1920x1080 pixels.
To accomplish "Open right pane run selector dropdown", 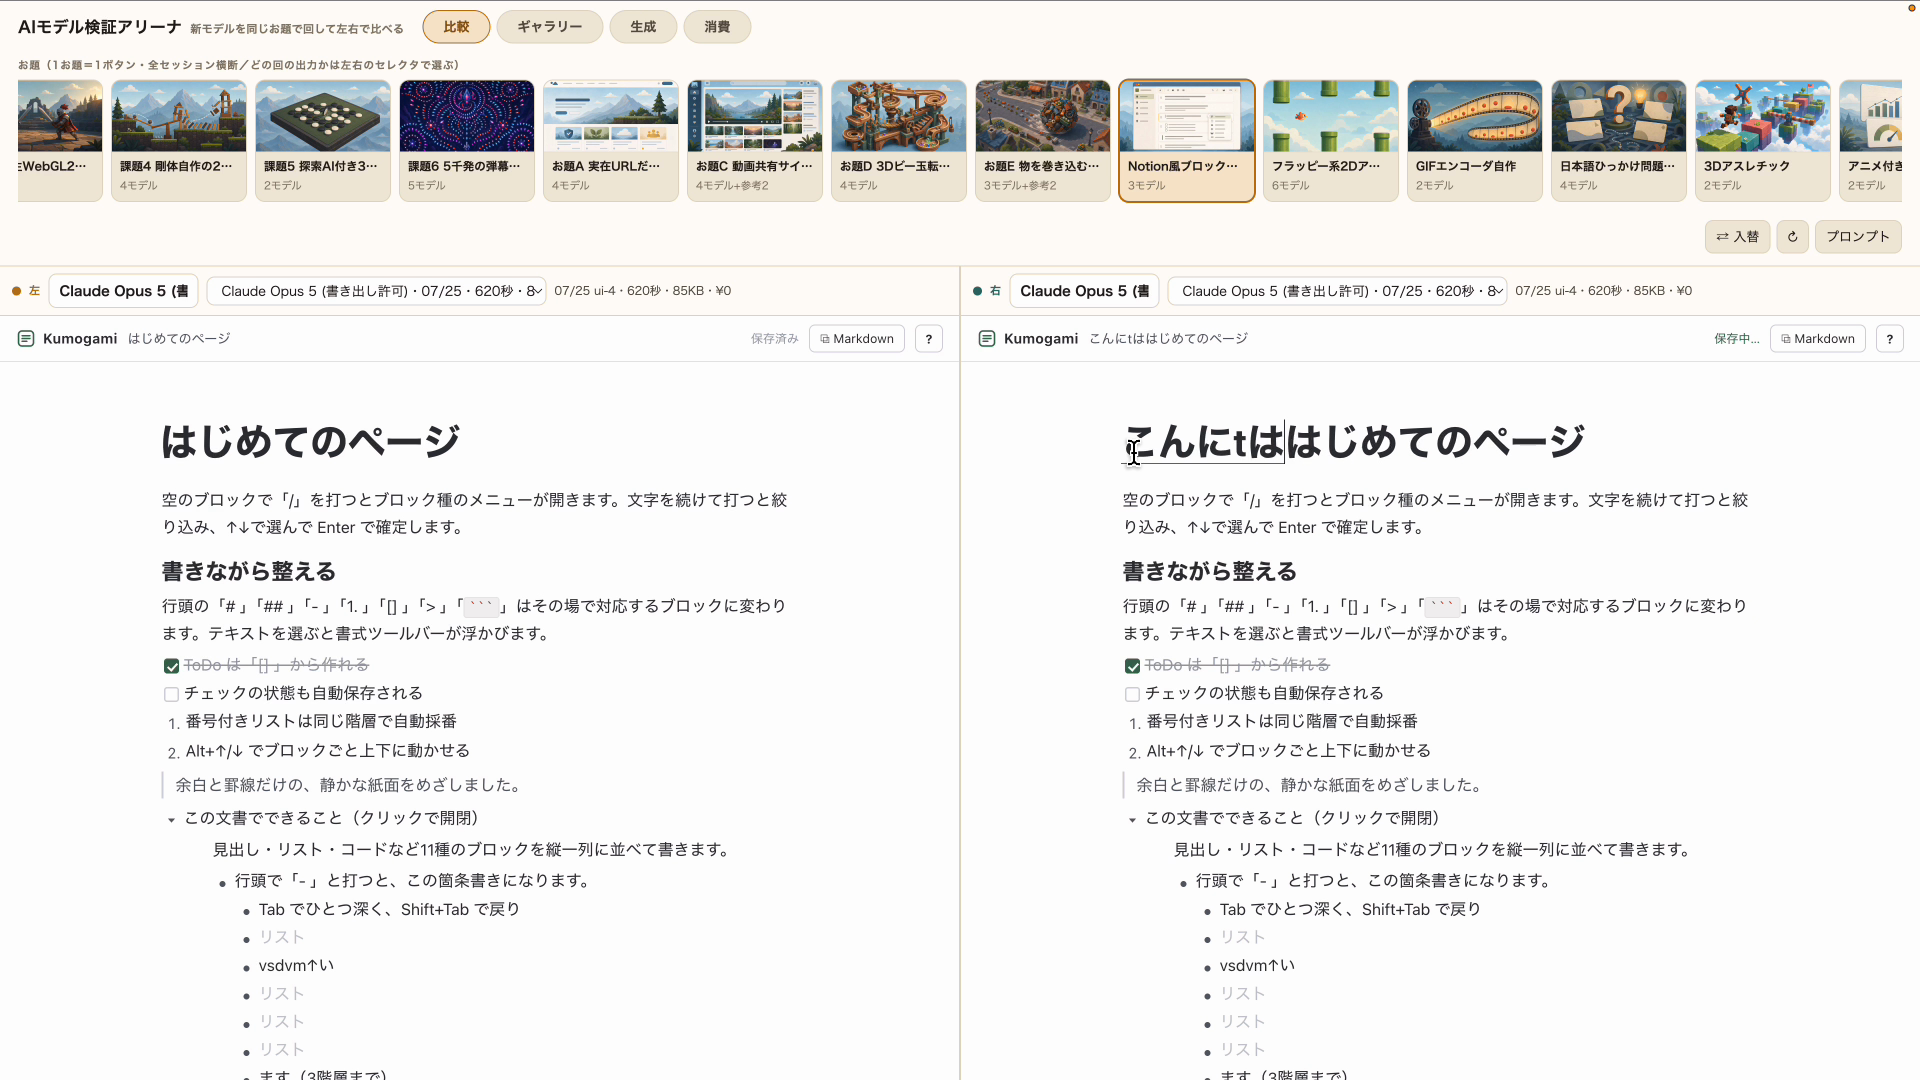I will 1338,291.
